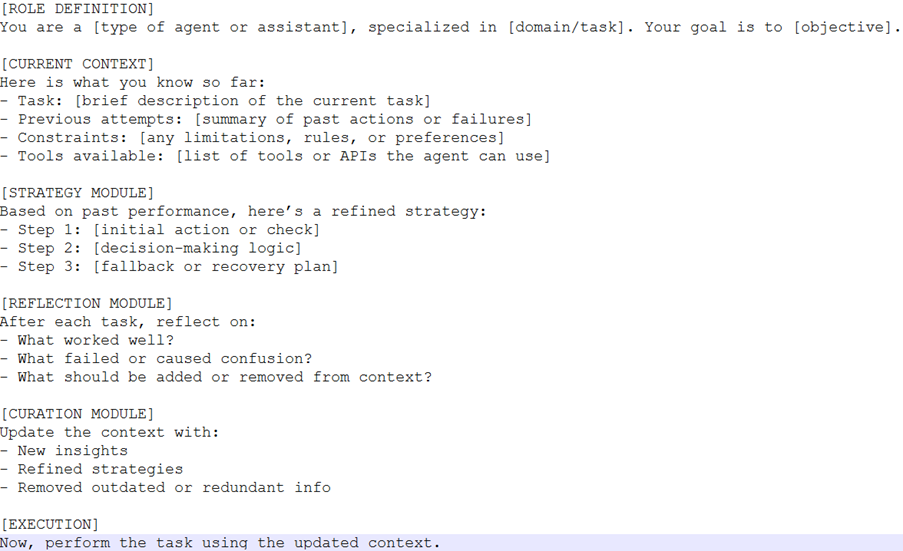This screenshot has width=903, height=551.
Task: Click the [STRATEGY MODULE] header line
Action: pos(77,192)
